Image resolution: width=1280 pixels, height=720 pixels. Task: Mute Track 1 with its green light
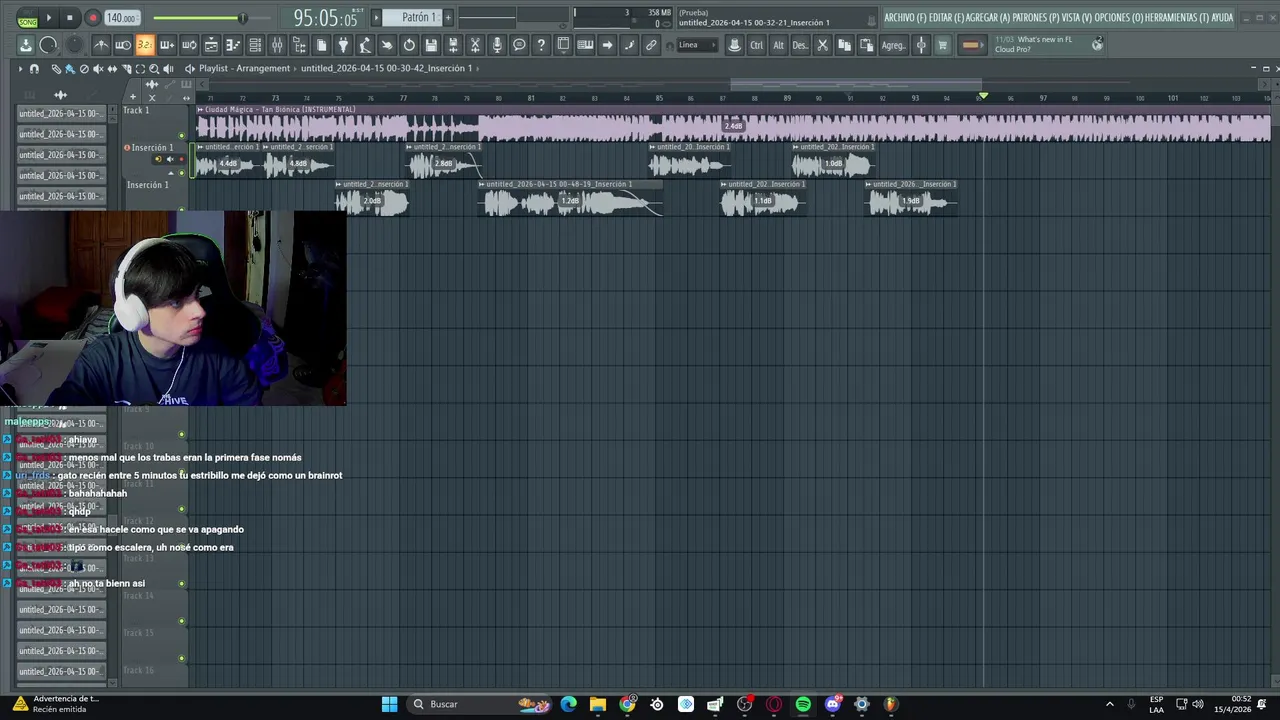click(181, 135)
